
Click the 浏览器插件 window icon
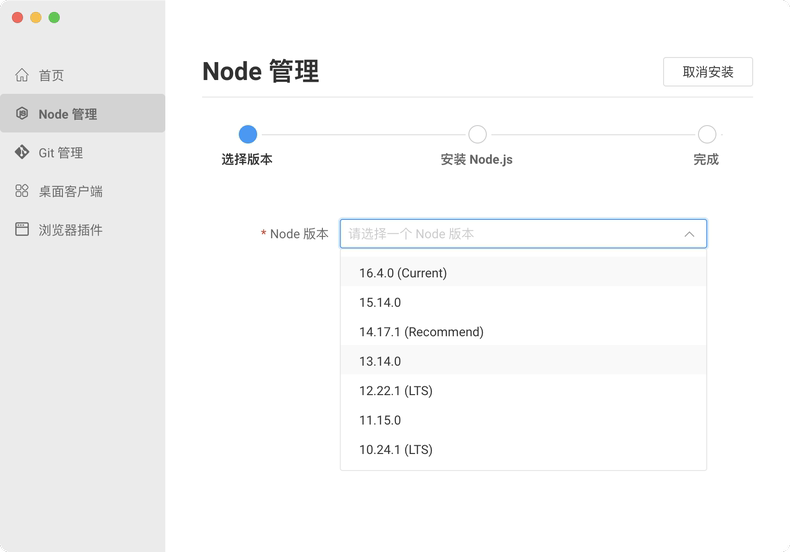pyautogui.click(x=22, y=229)
